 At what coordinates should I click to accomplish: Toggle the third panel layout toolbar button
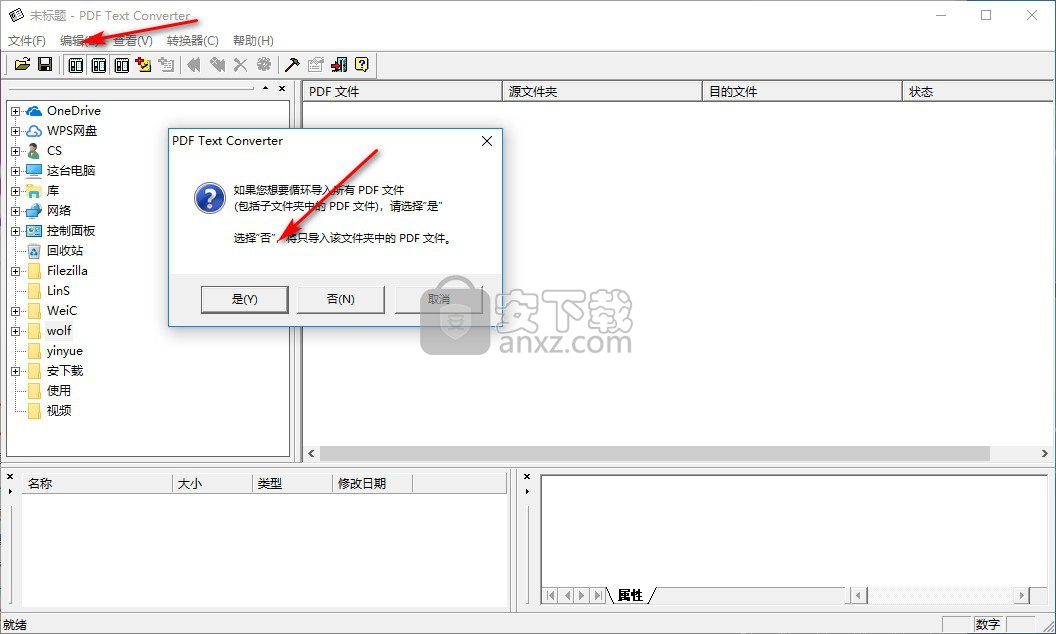click(x=122, y=65)
